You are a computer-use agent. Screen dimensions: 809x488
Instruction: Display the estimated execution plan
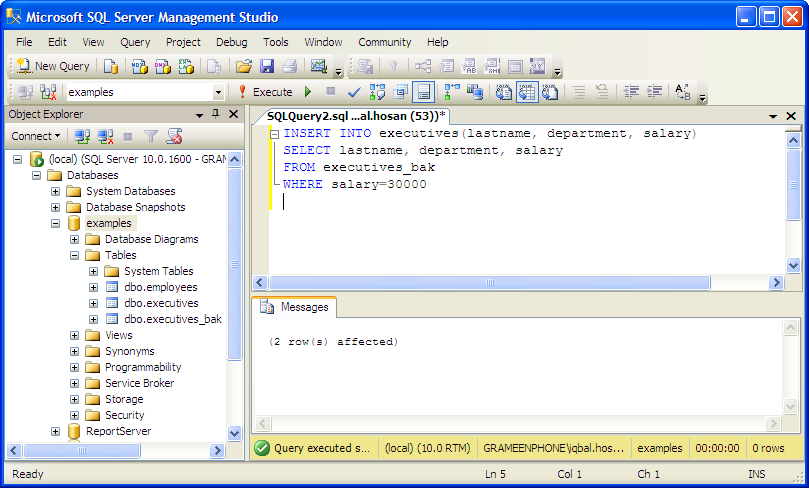pyautogui.click(x=377, y=92)
